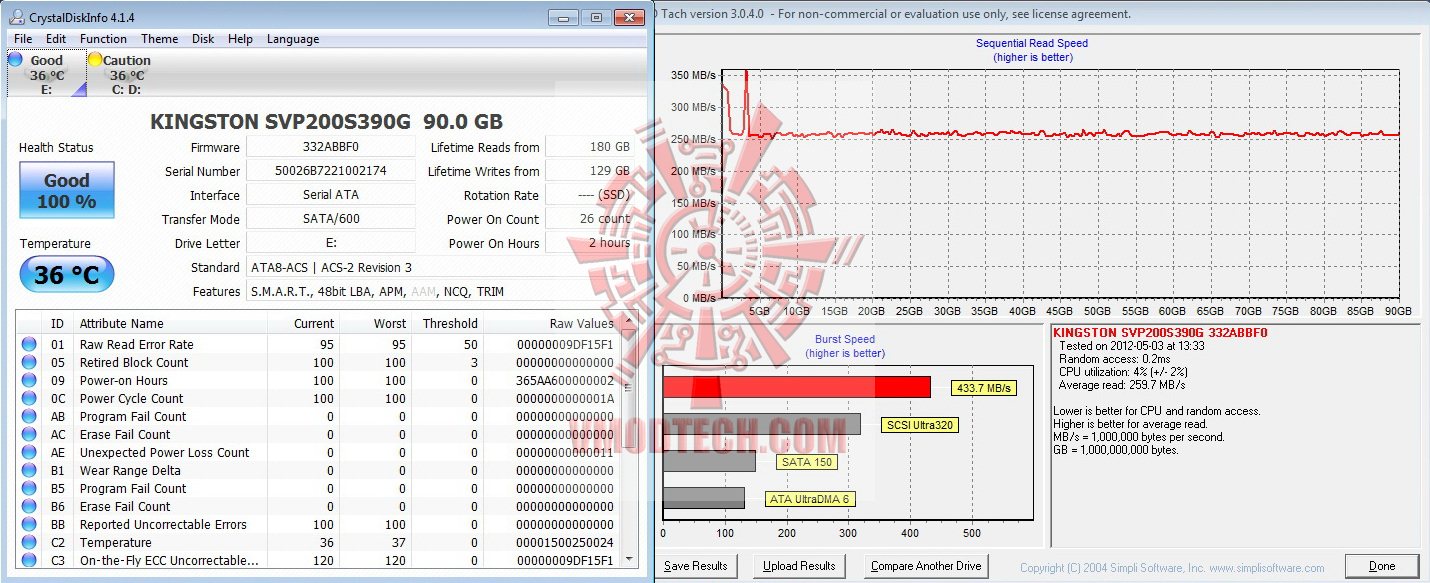
Task: Click the status orb for Unexpected Power Loss Count
Action: (29, 453)
